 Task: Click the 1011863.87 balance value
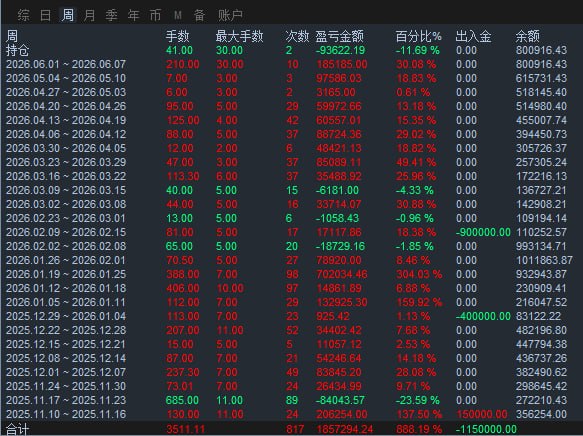544,260
